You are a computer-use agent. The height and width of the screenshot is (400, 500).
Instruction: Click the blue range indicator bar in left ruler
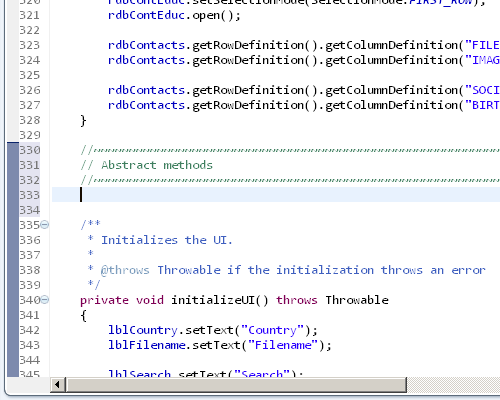pos(13,259)
